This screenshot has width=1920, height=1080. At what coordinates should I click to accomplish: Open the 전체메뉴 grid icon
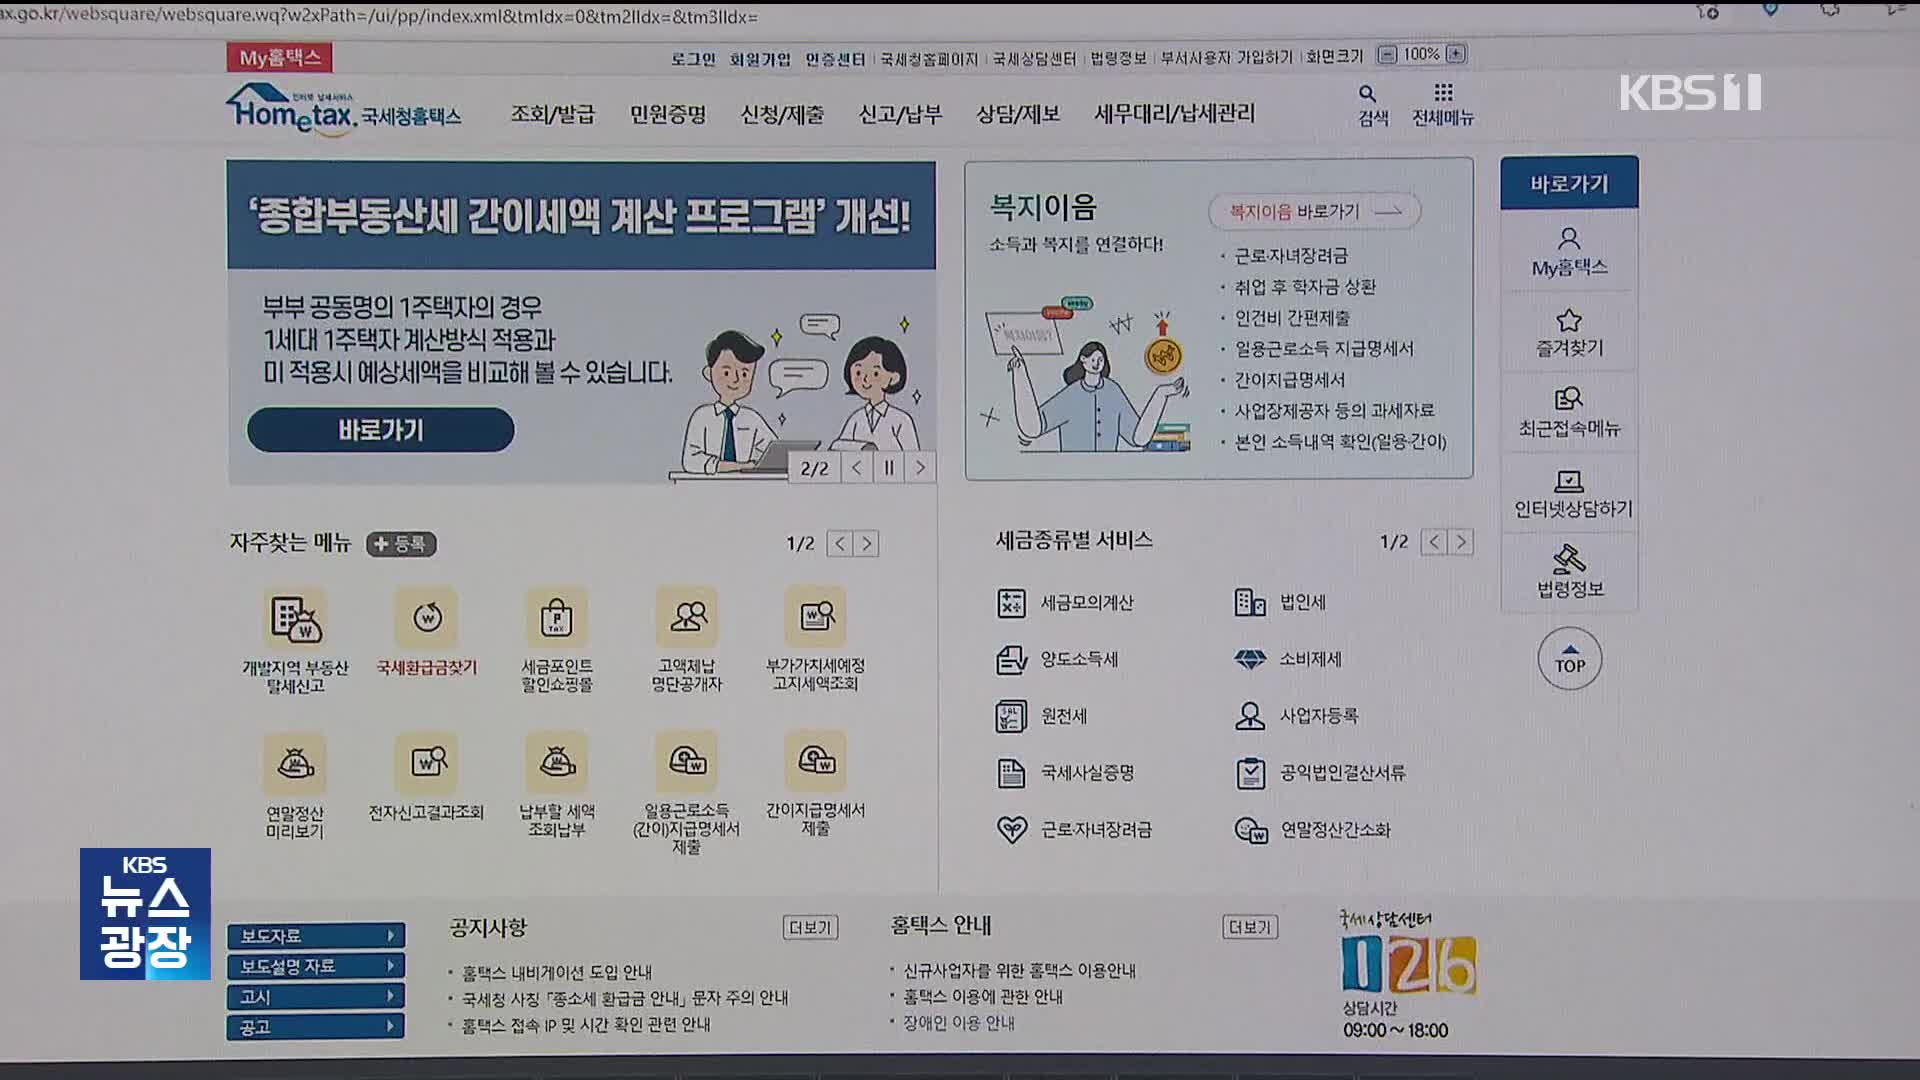click(1443, 93)
